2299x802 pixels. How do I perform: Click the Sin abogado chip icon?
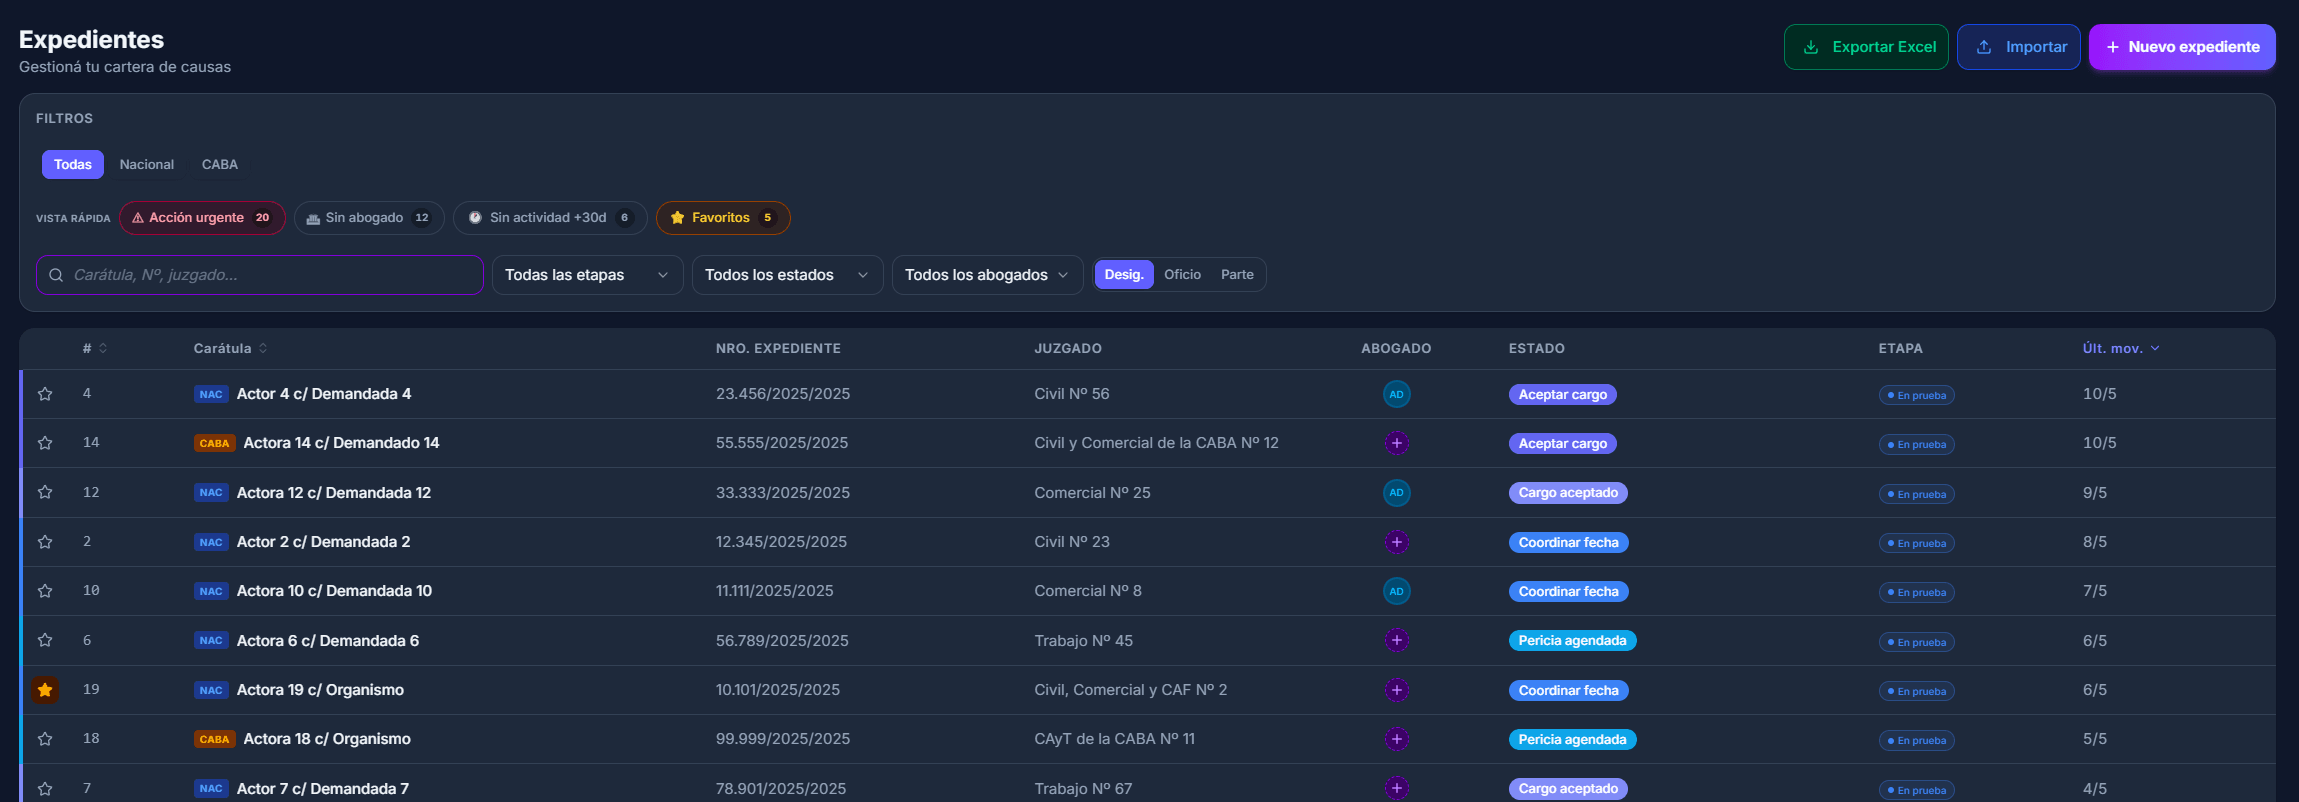[x=313, y=219]
